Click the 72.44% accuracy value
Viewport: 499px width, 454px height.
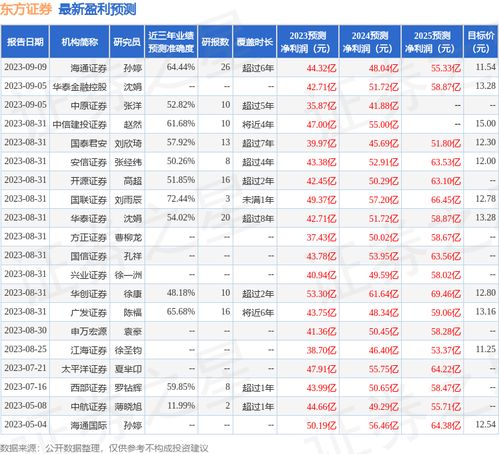point(181,199)
